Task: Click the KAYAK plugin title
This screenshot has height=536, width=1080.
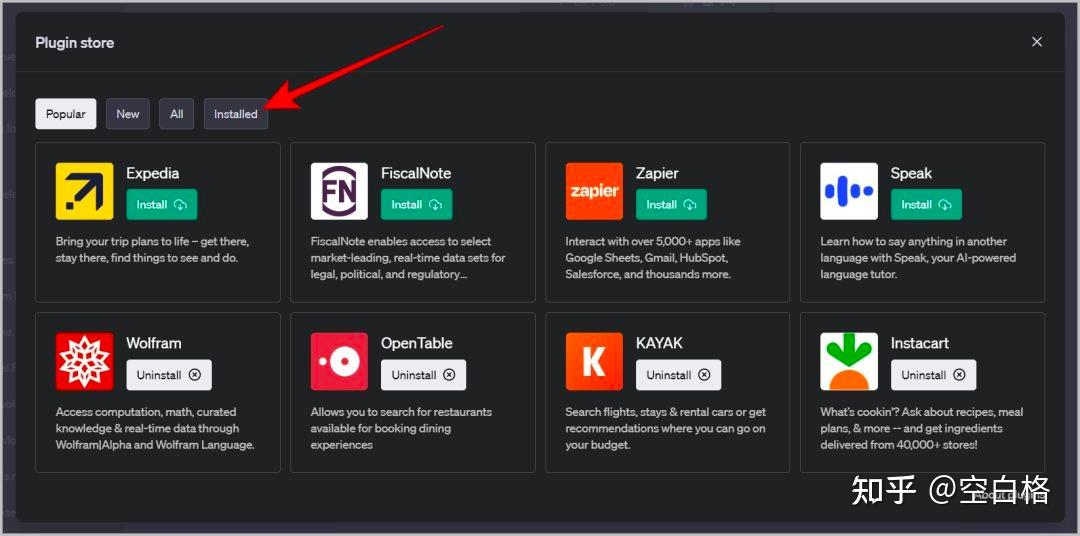Action: click(x=659, y=343)
